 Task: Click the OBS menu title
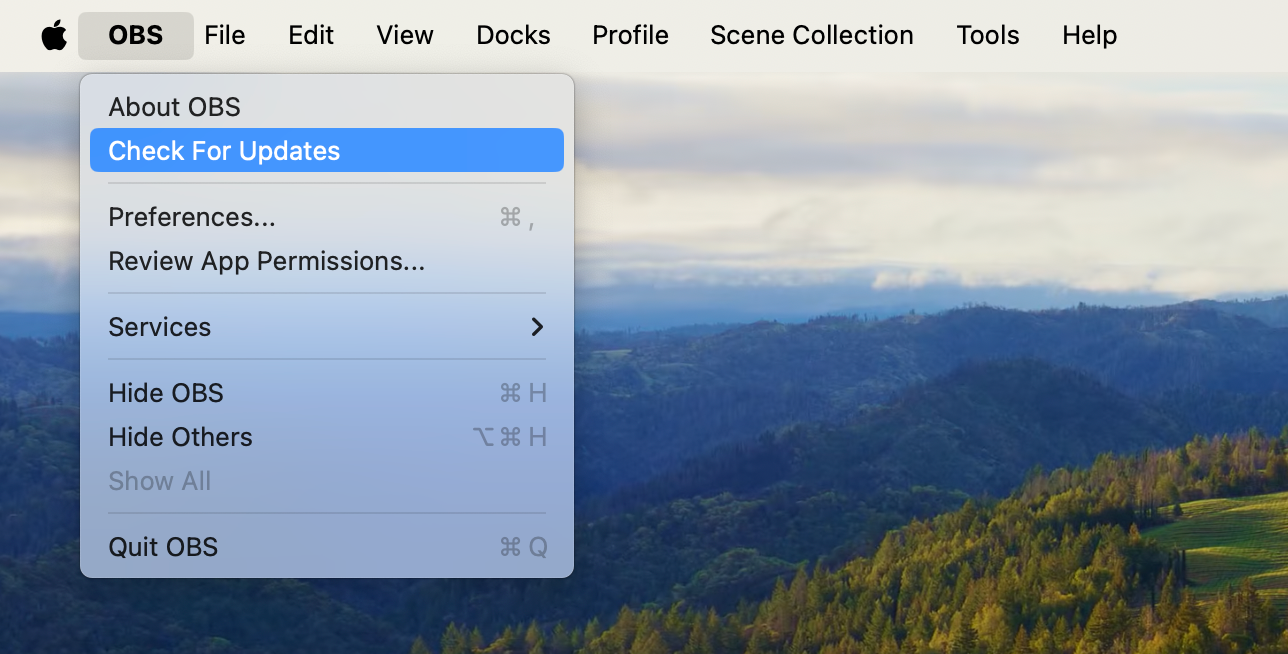pyautogui.click(x=135, y=35)
